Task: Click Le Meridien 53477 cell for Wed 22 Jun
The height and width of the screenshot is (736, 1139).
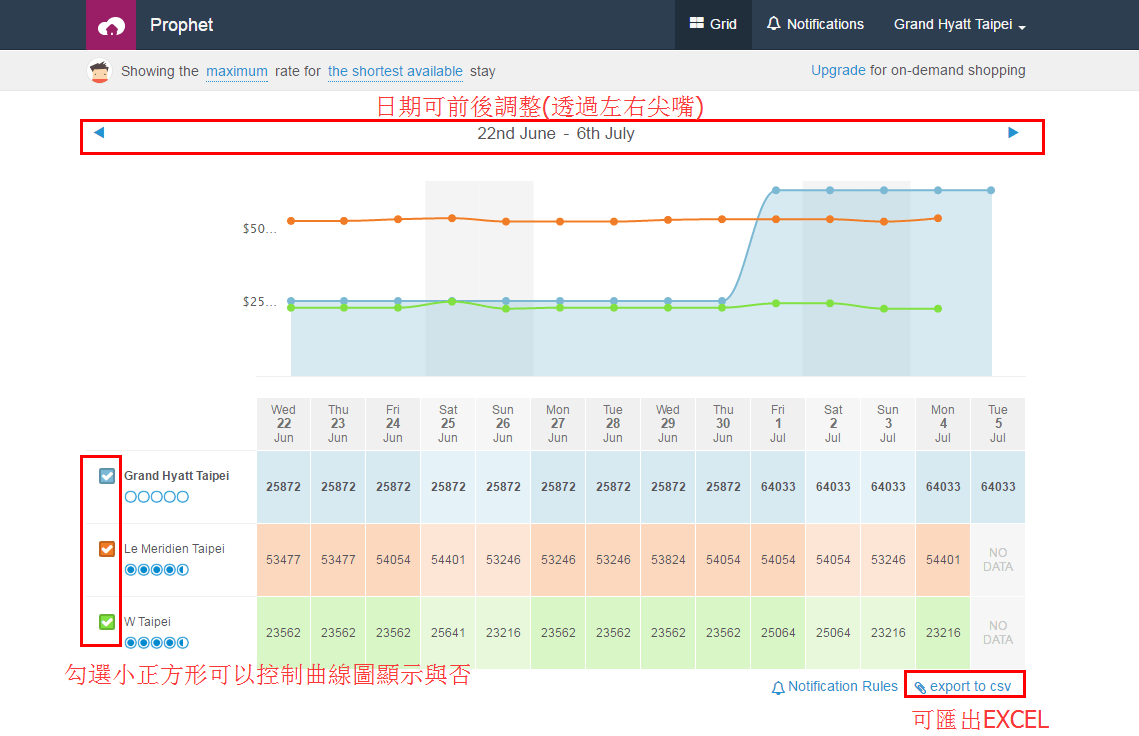Action: click(283, 560)
